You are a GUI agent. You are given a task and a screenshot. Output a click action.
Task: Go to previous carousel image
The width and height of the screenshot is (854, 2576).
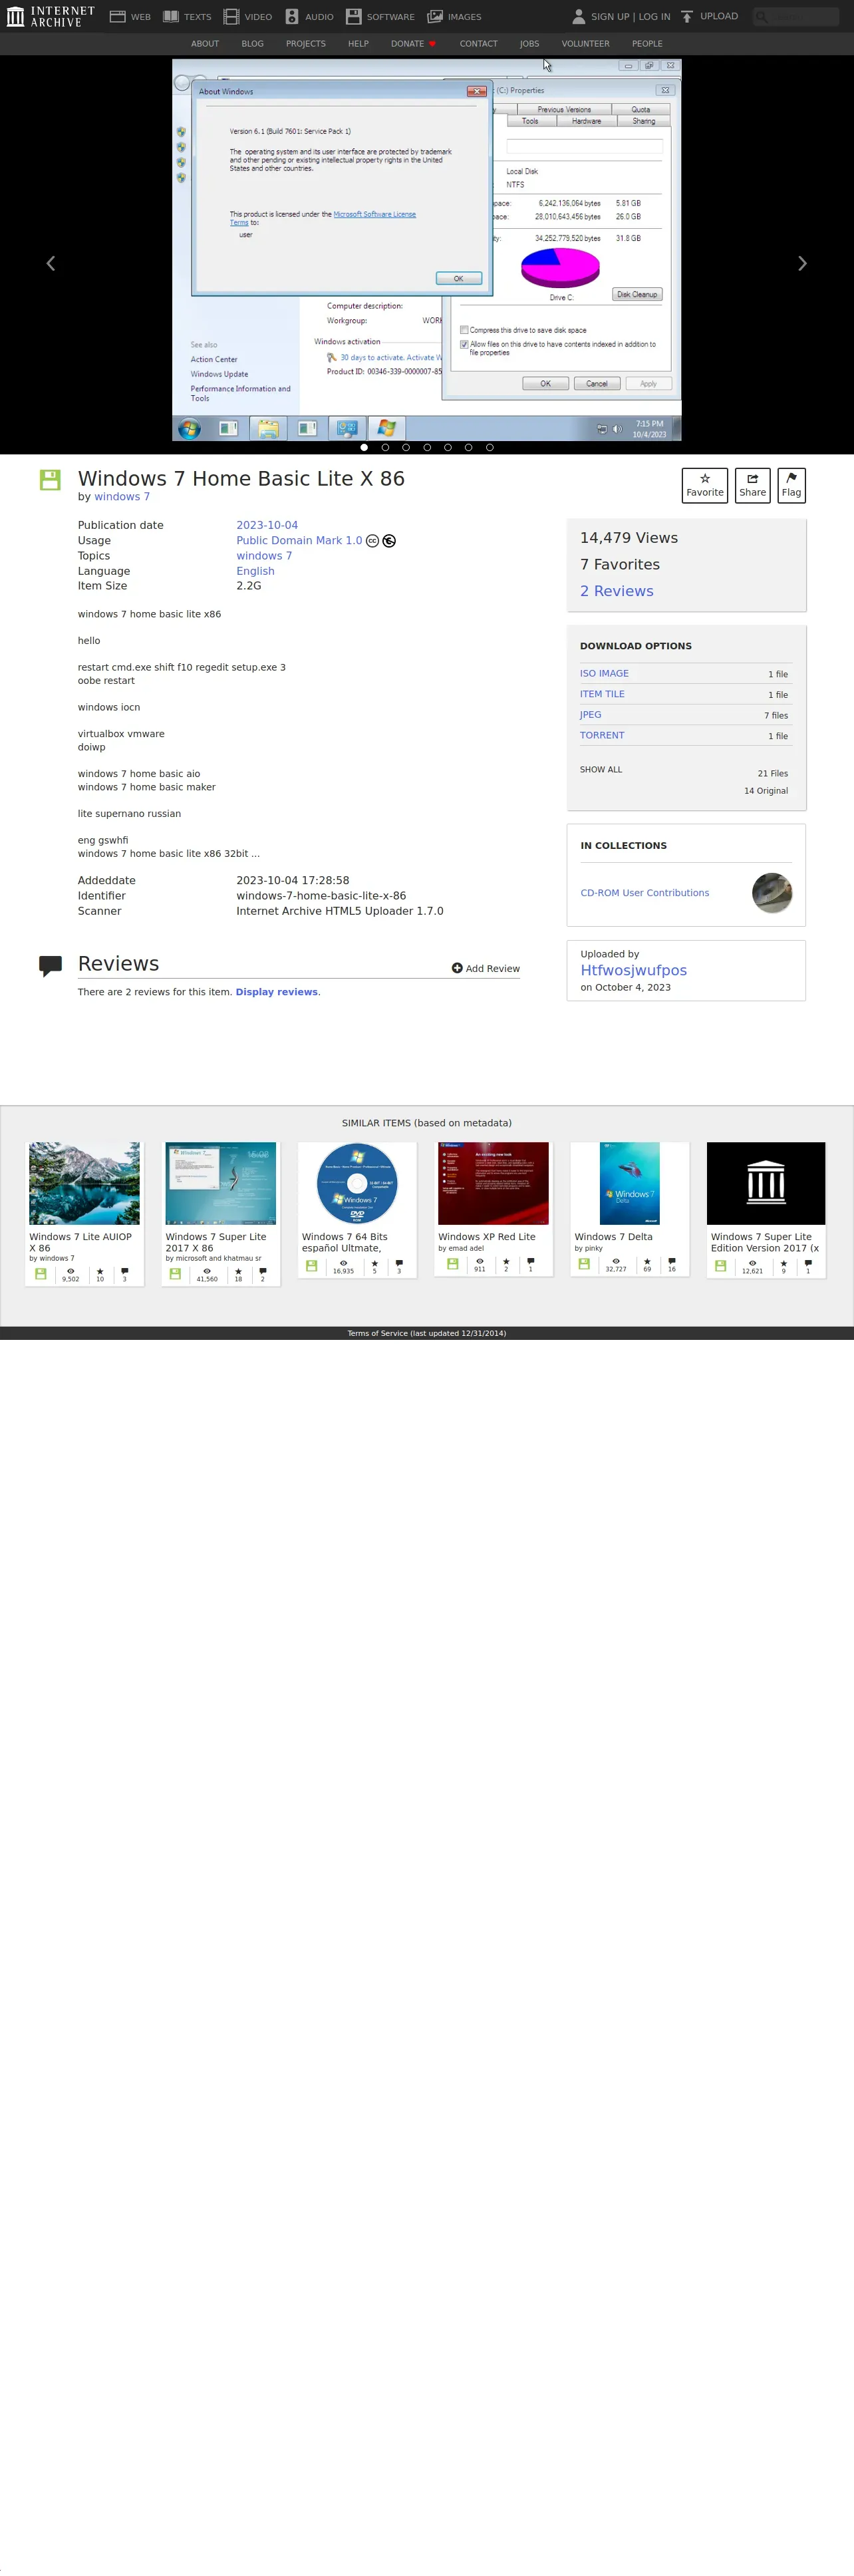click(51, 263)
